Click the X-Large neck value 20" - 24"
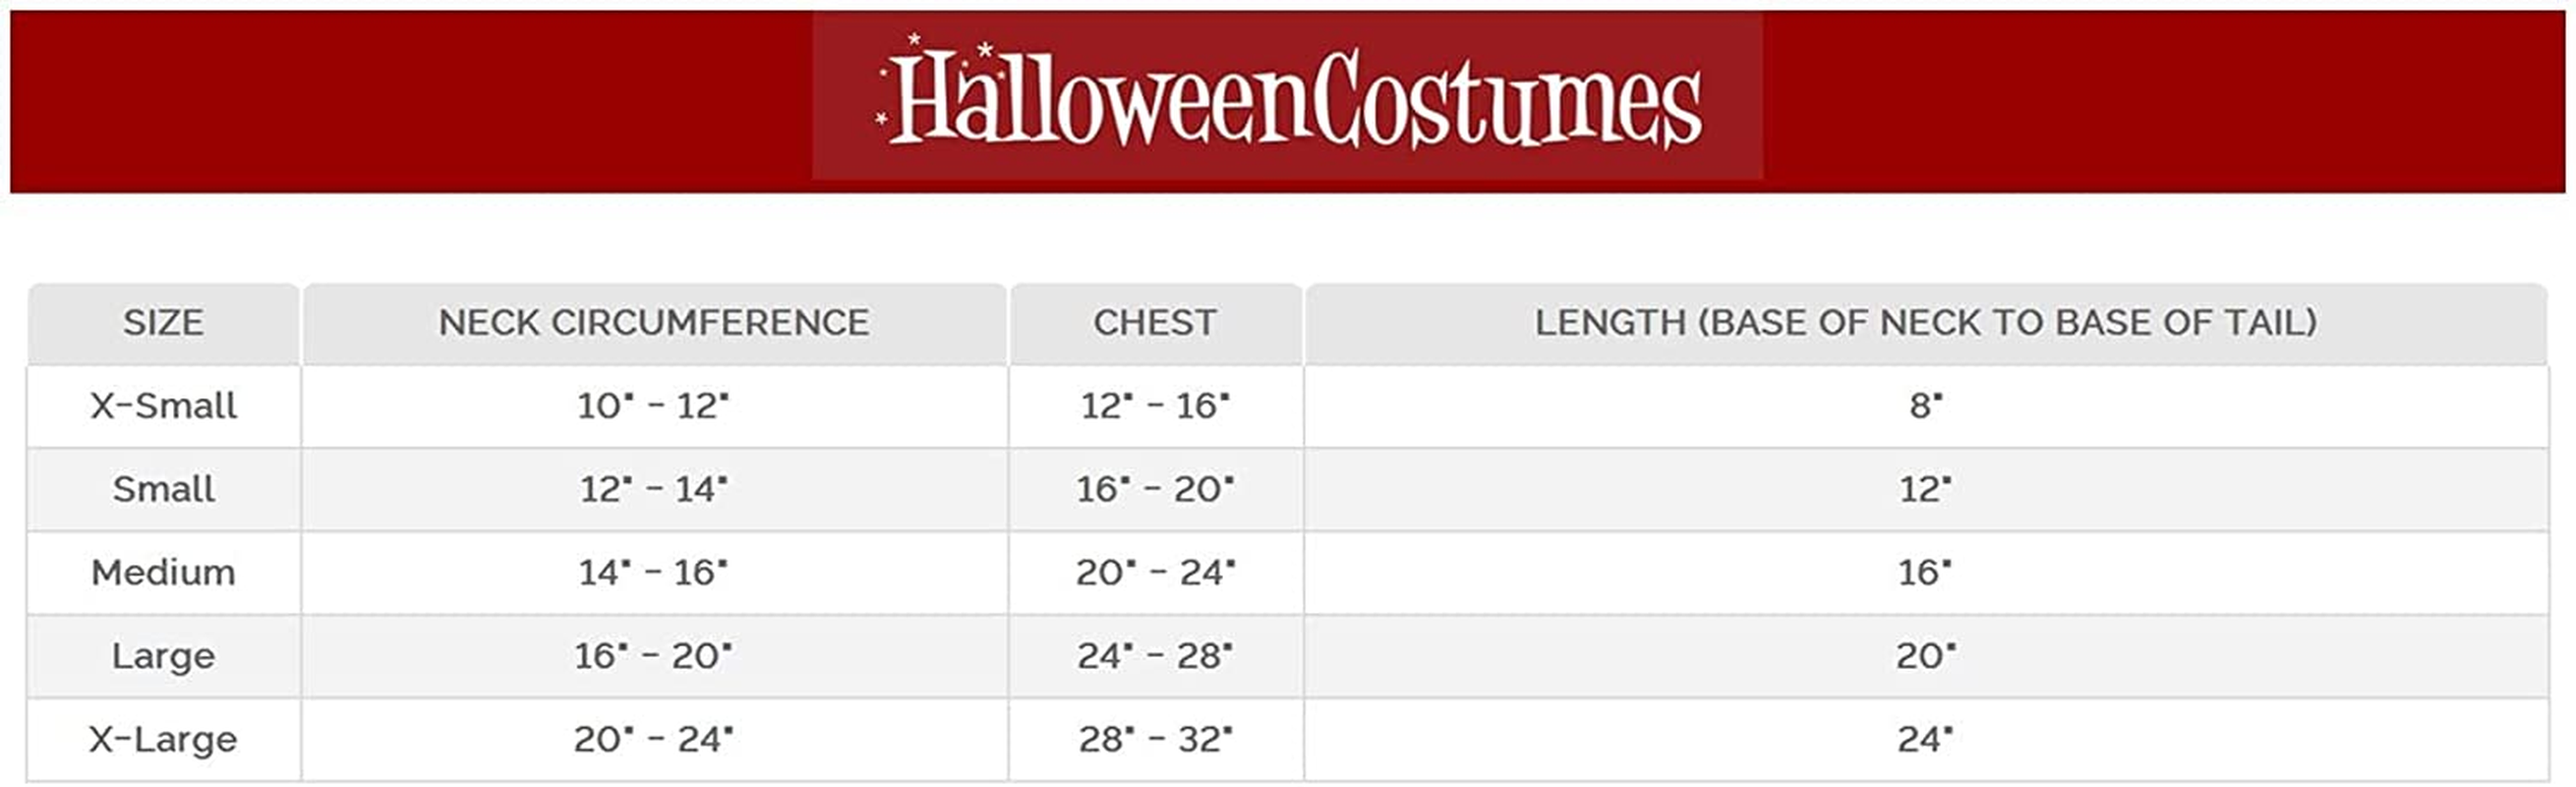The height and width of the screenshot is (787, 2576). click(x=654, y=740)
